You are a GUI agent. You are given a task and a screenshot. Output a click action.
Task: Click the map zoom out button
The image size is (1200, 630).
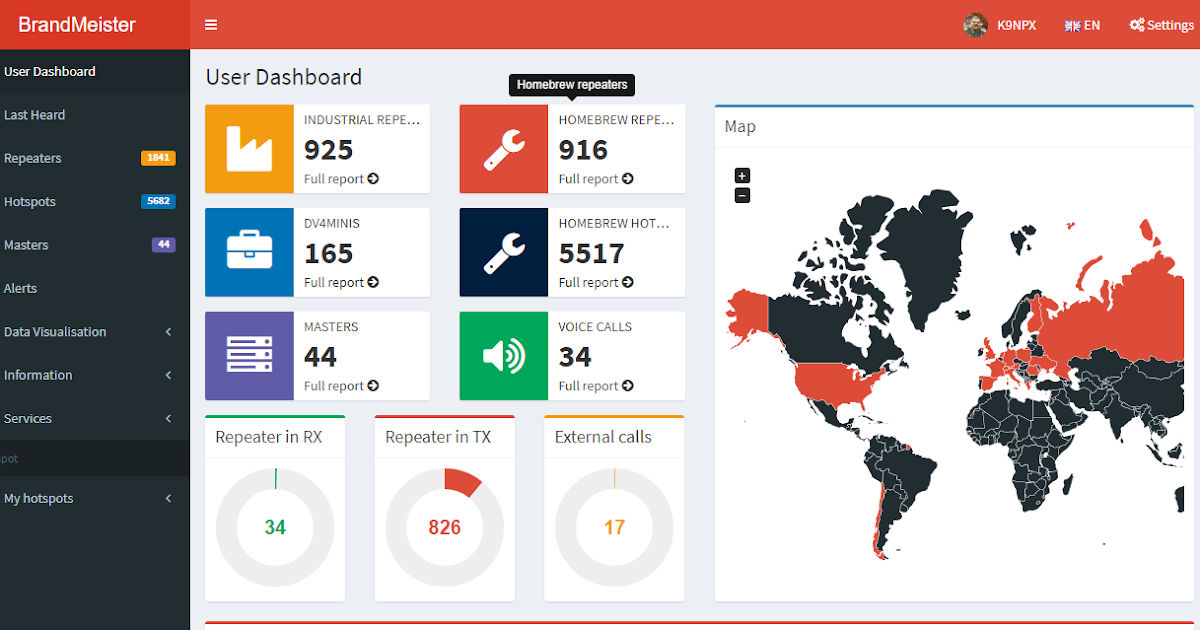742,195
